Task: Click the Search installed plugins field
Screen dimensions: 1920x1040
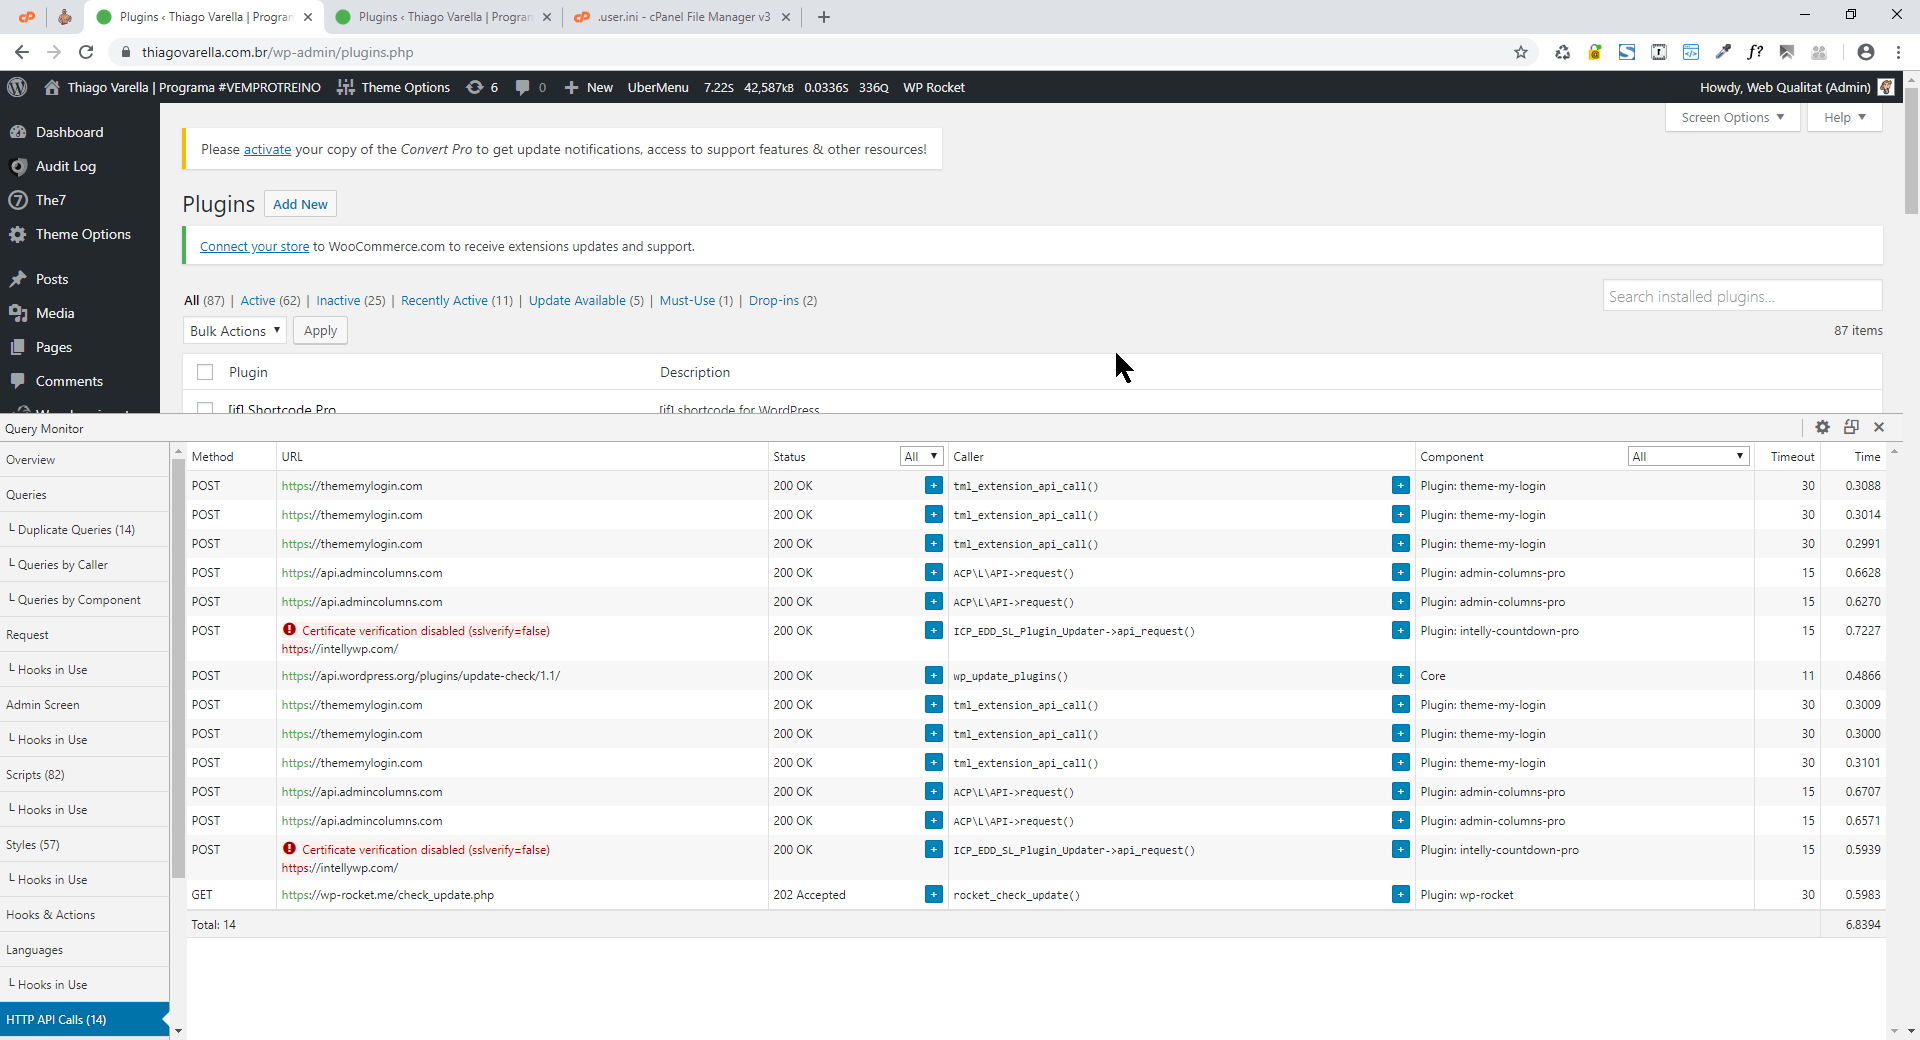Action: tap(1742, 297)
